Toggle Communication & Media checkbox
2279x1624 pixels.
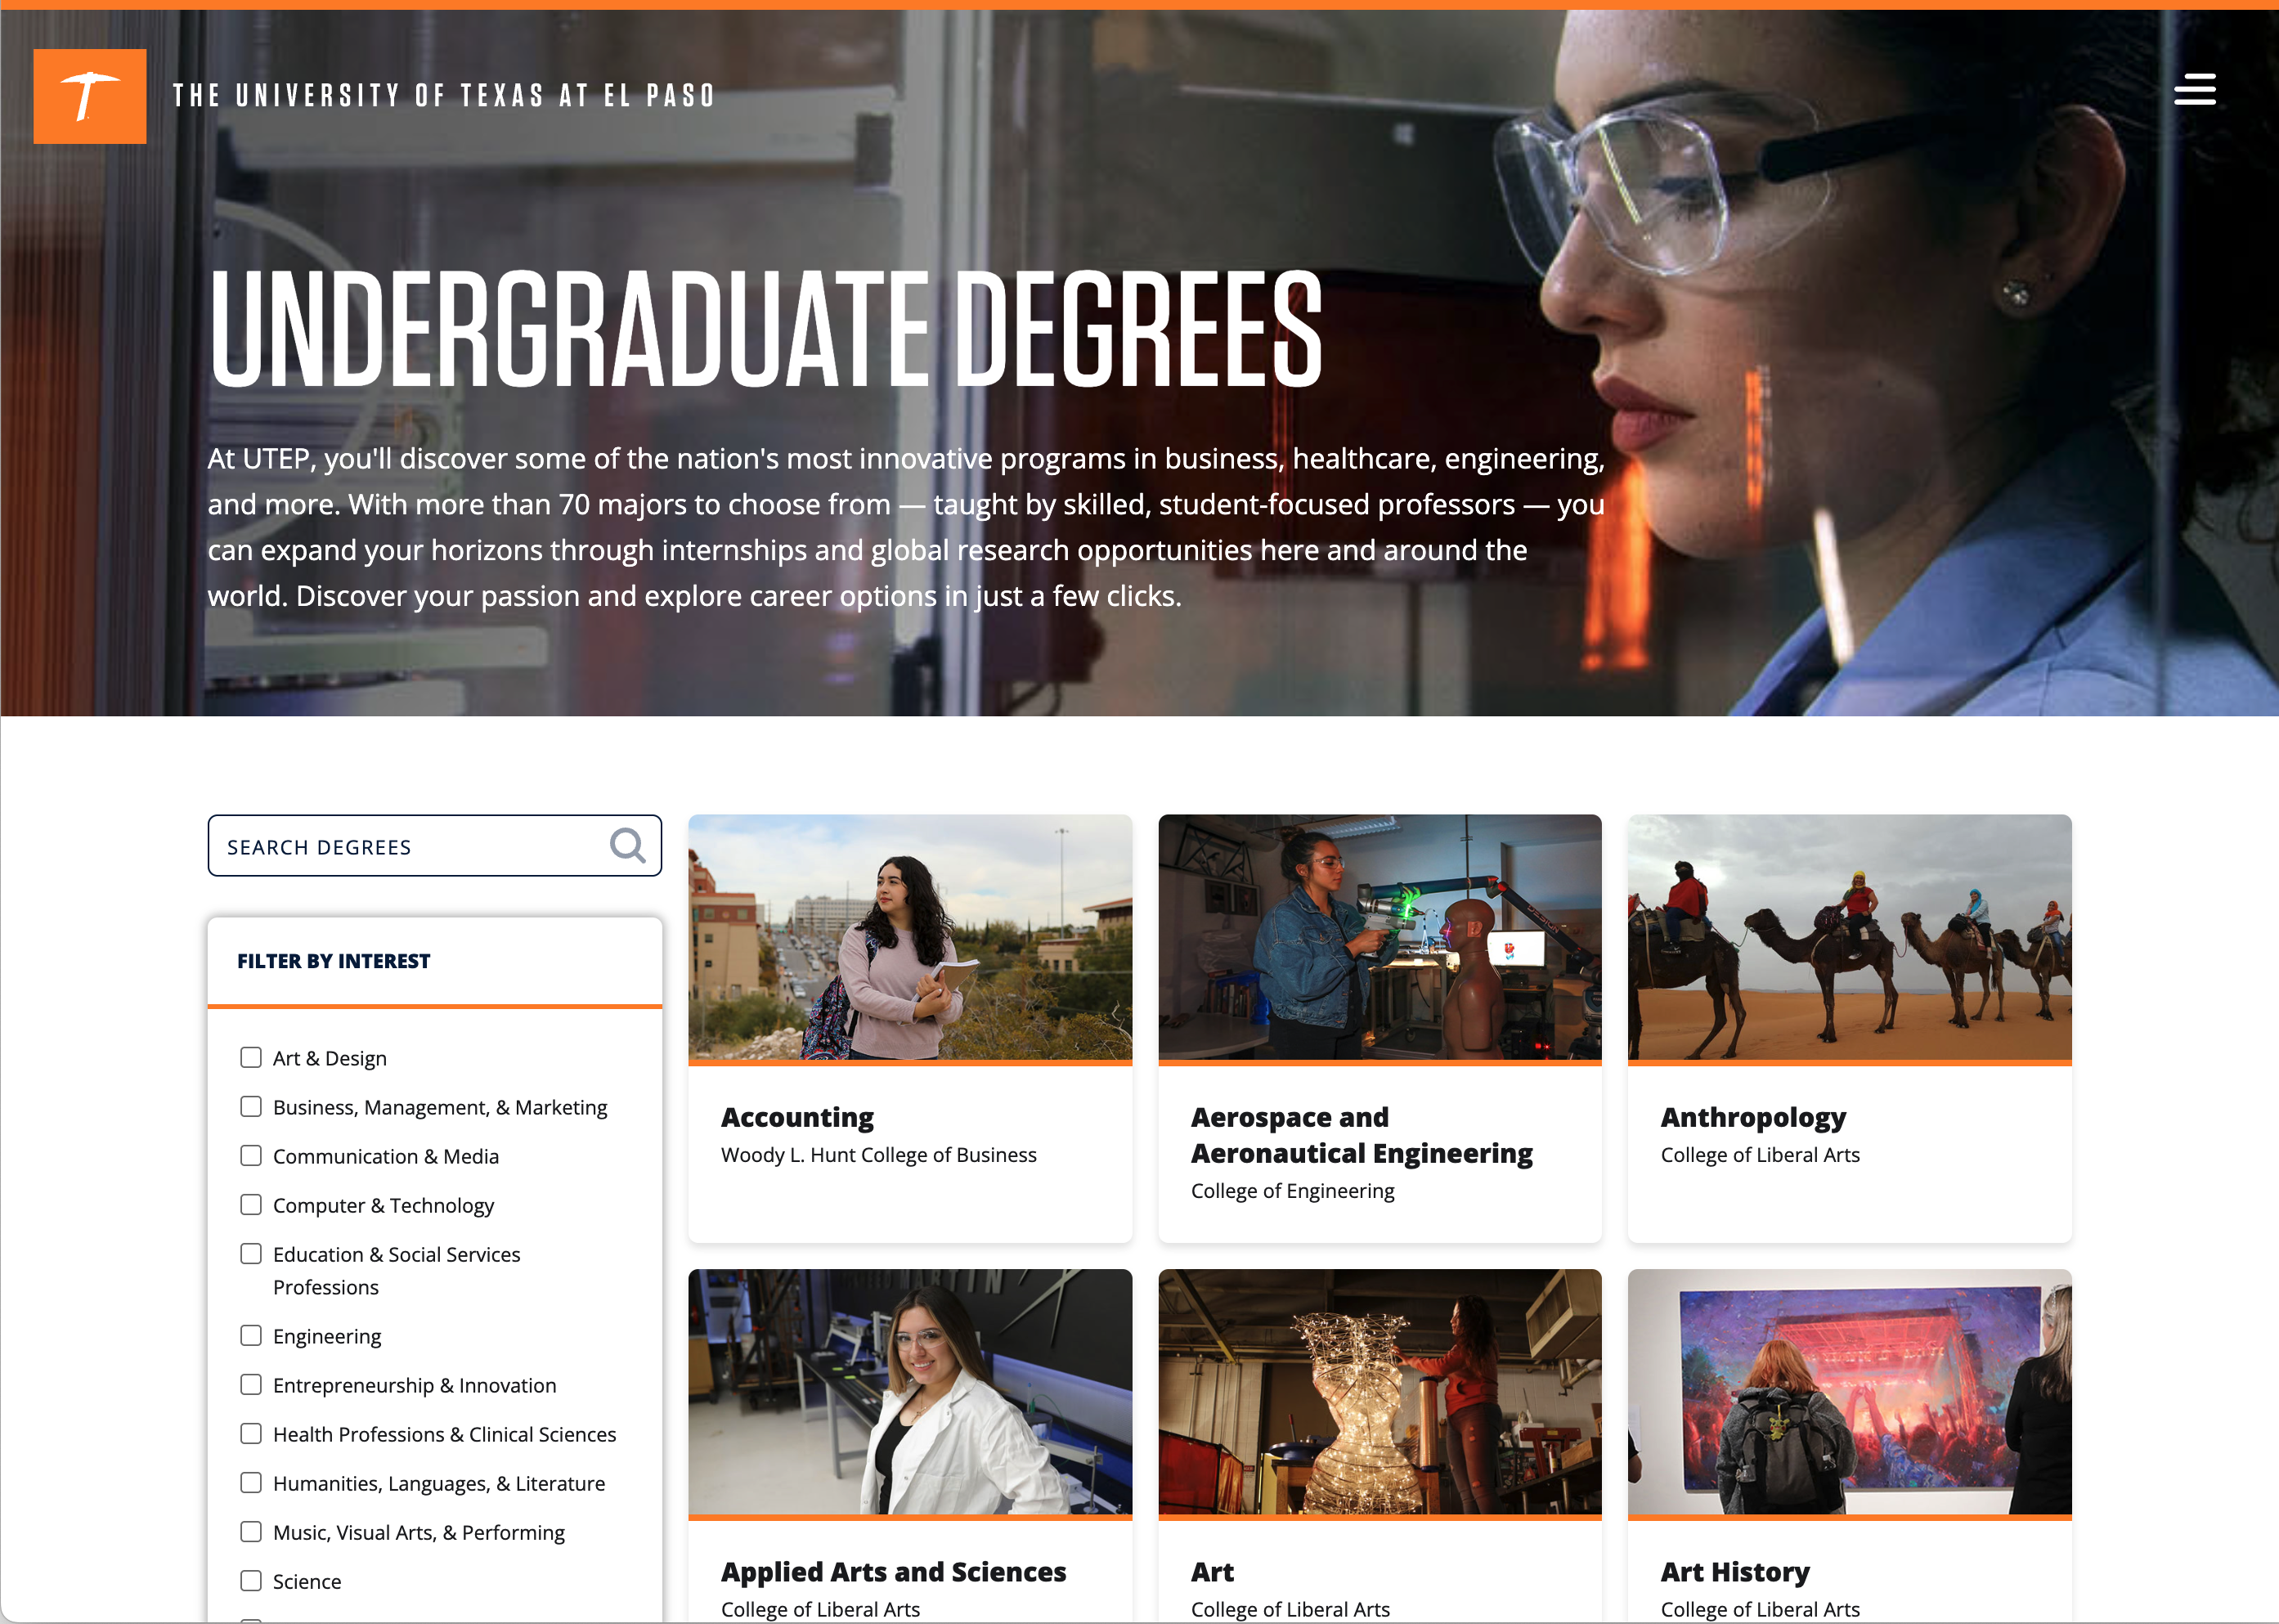[251, 1156]
